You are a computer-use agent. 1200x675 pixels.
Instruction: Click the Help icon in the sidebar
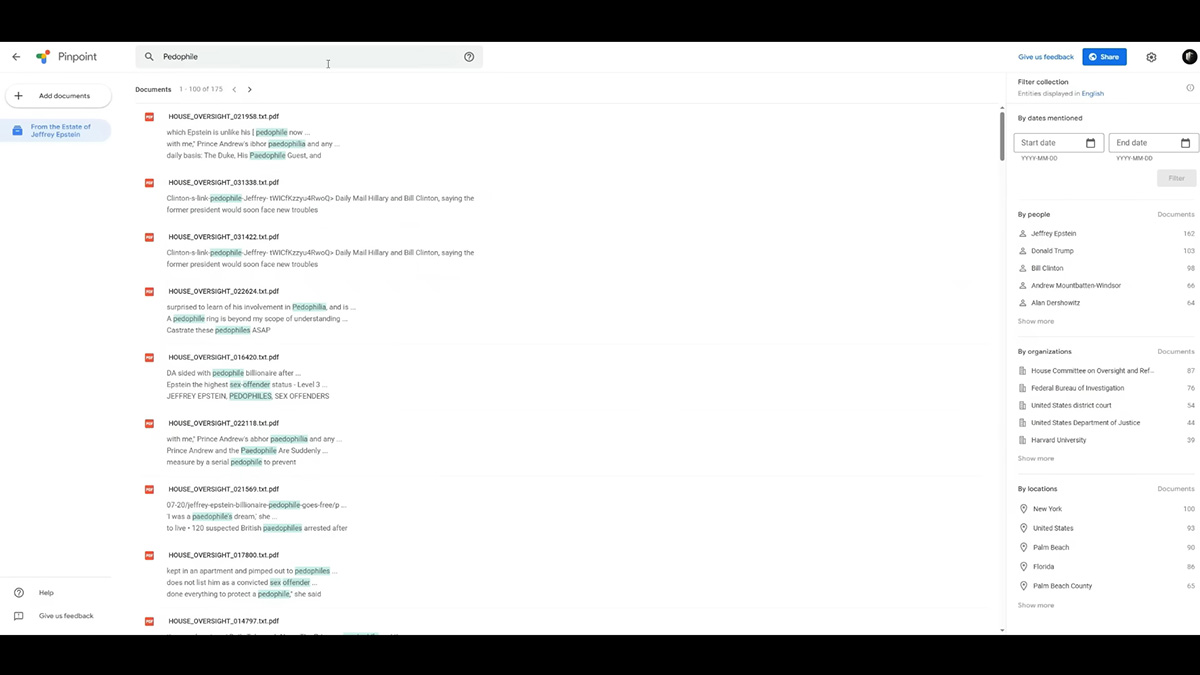tap(18, 593)
